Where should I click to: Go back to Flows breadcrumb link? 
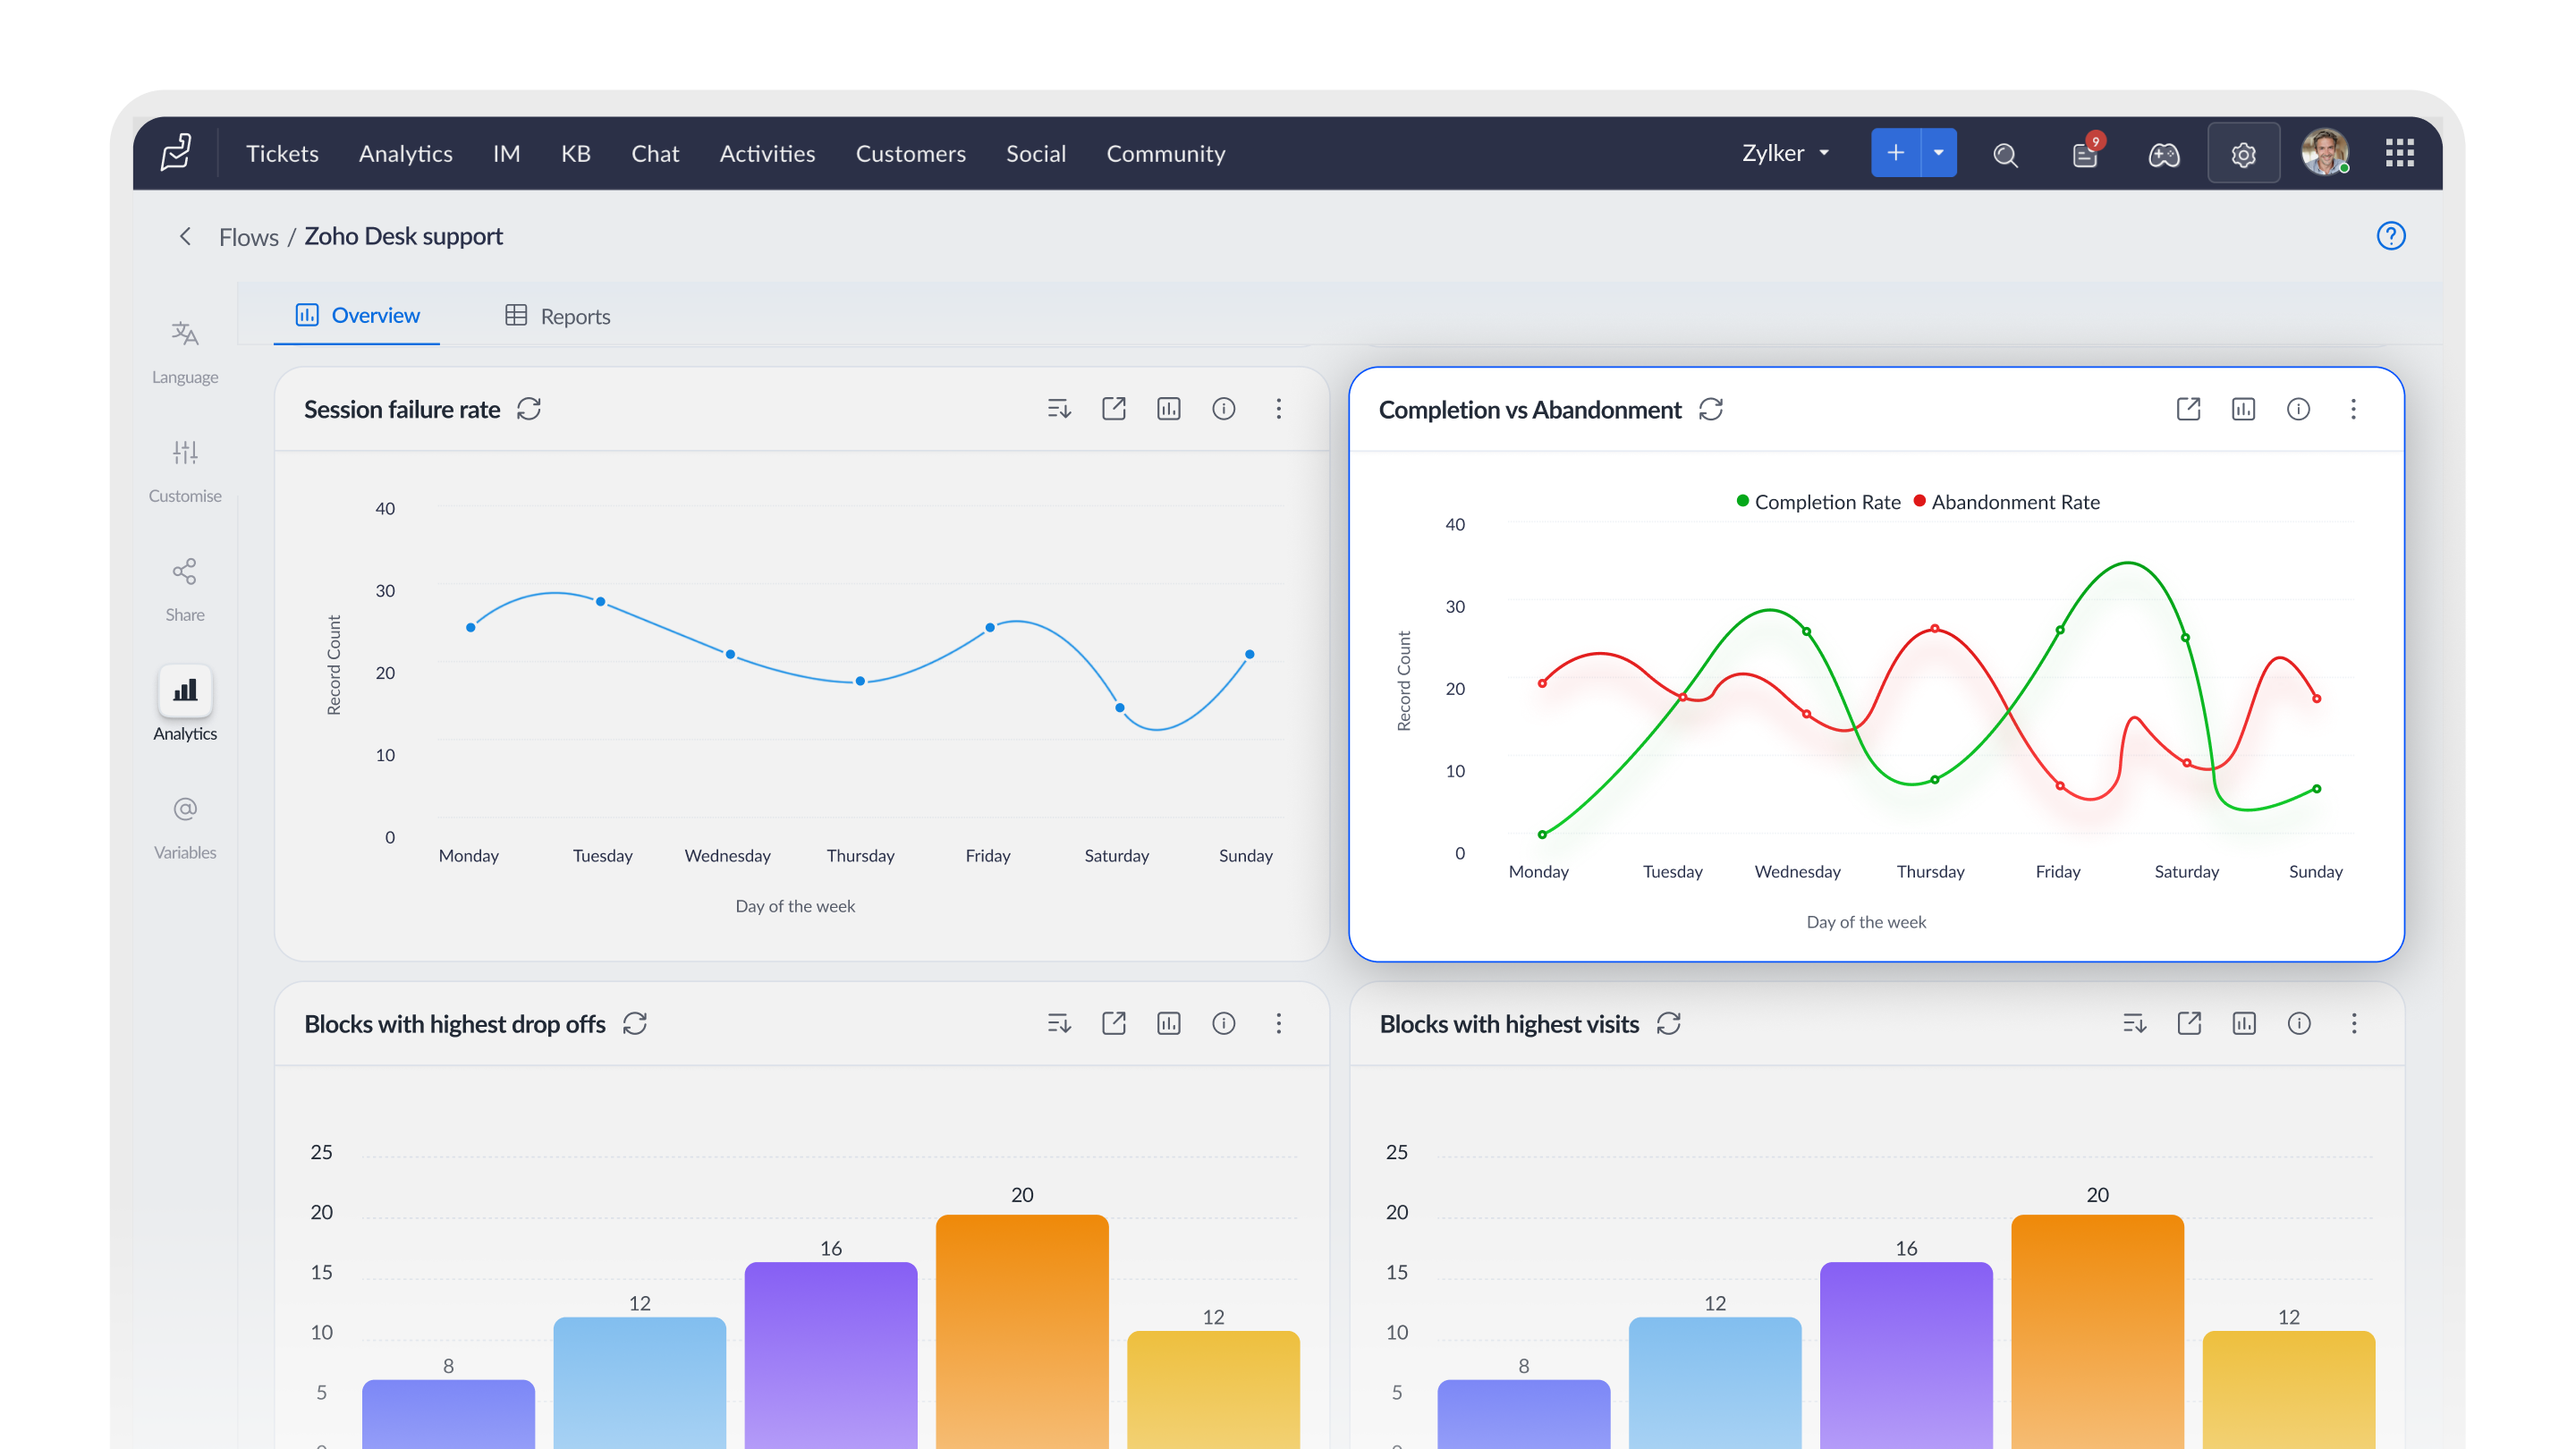249,237
